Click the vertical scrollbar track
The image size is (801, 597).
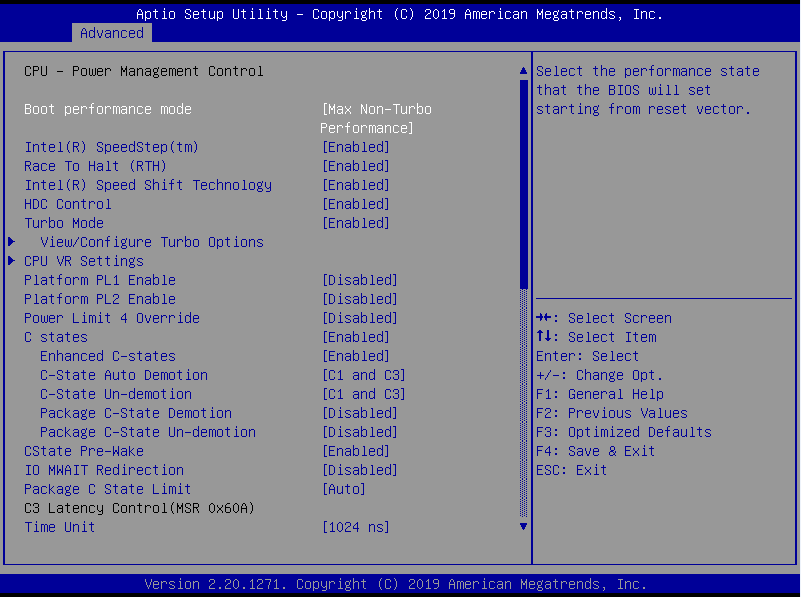523,400
